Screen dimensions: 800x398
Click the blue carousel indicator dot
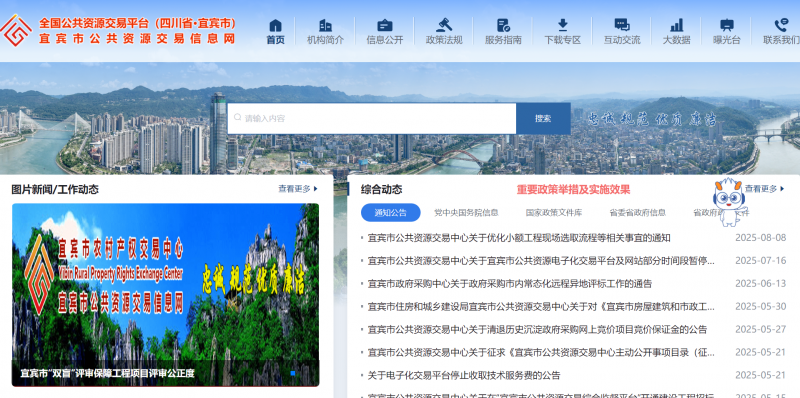(293, 374)
